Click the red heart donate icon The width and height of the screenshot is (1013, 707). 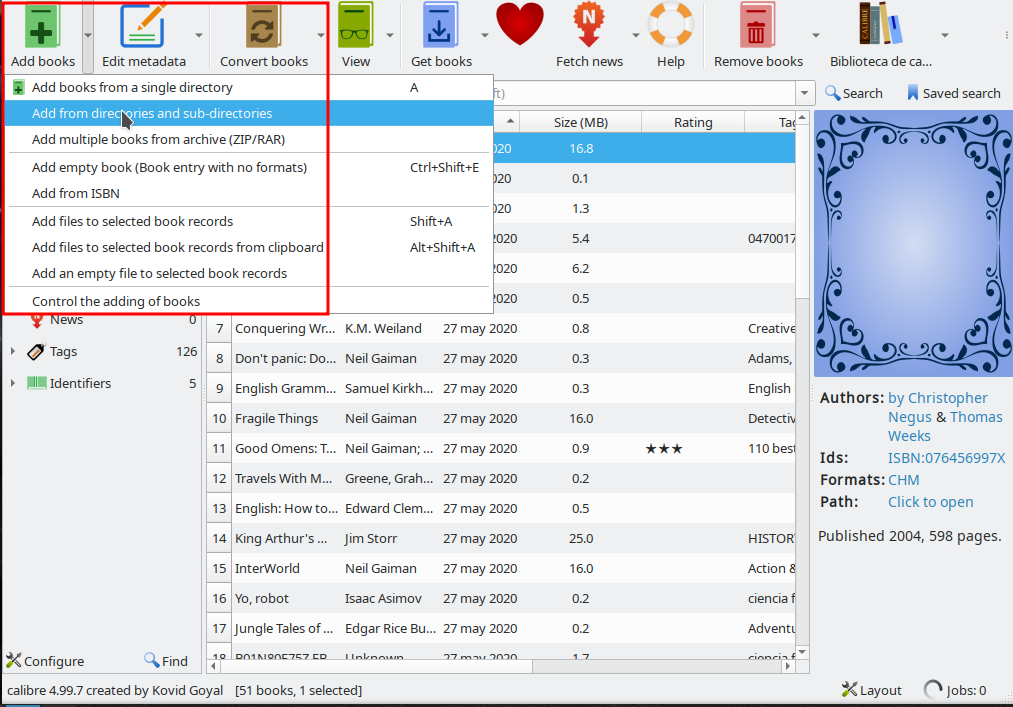tap(520, 24)
